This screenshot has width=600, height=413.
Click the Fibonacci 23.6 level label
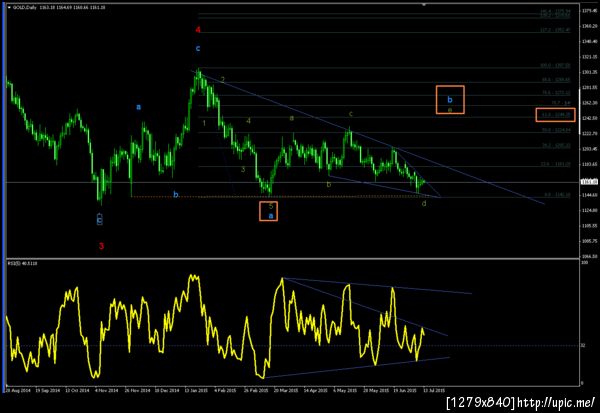click(555, 164)
